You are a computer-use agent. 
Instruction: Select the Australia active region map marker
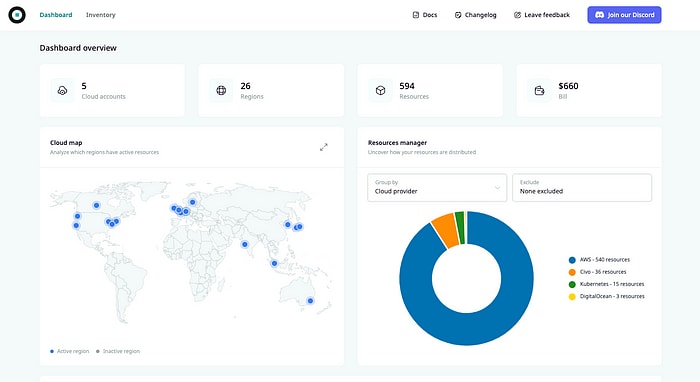click(310, 301)
